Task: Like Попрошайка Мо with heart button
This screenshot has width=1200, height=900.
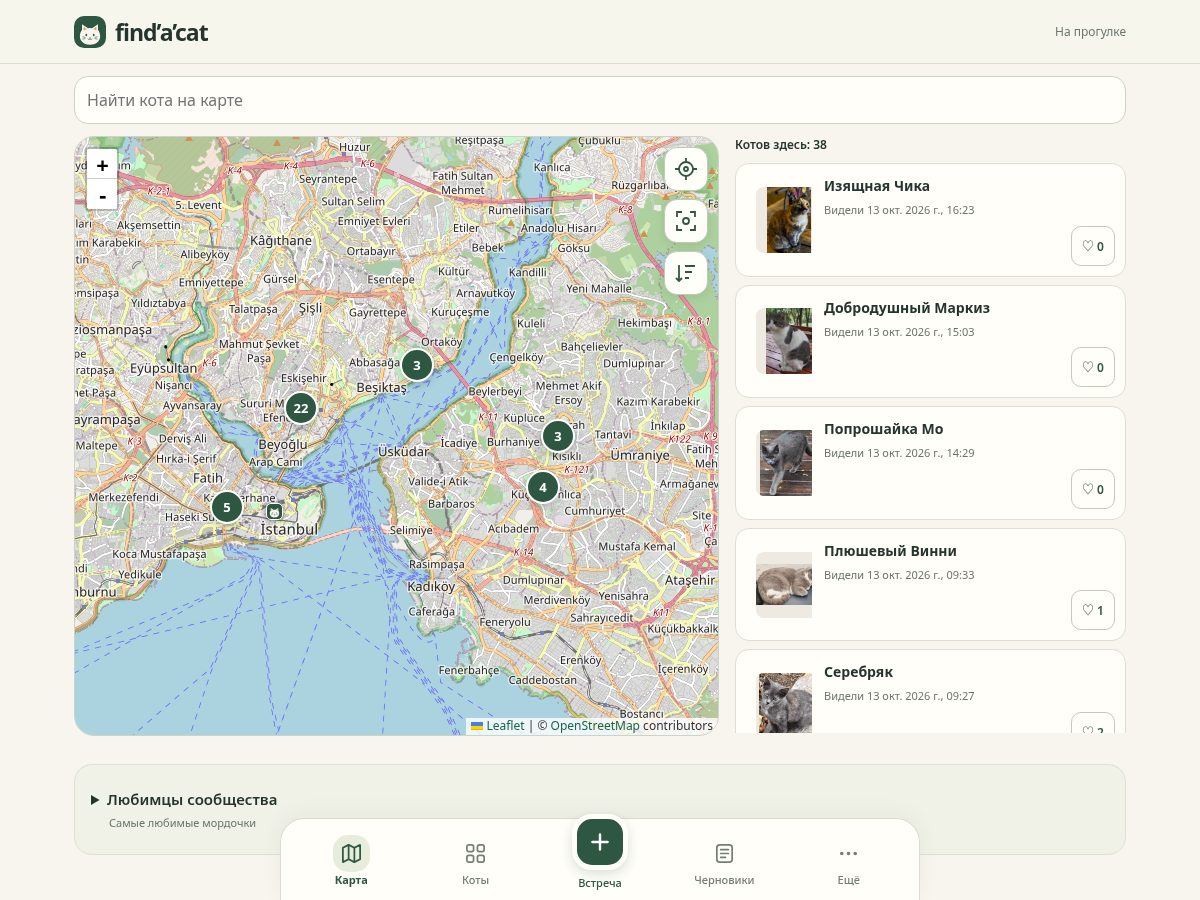Action: point(1093,489)
